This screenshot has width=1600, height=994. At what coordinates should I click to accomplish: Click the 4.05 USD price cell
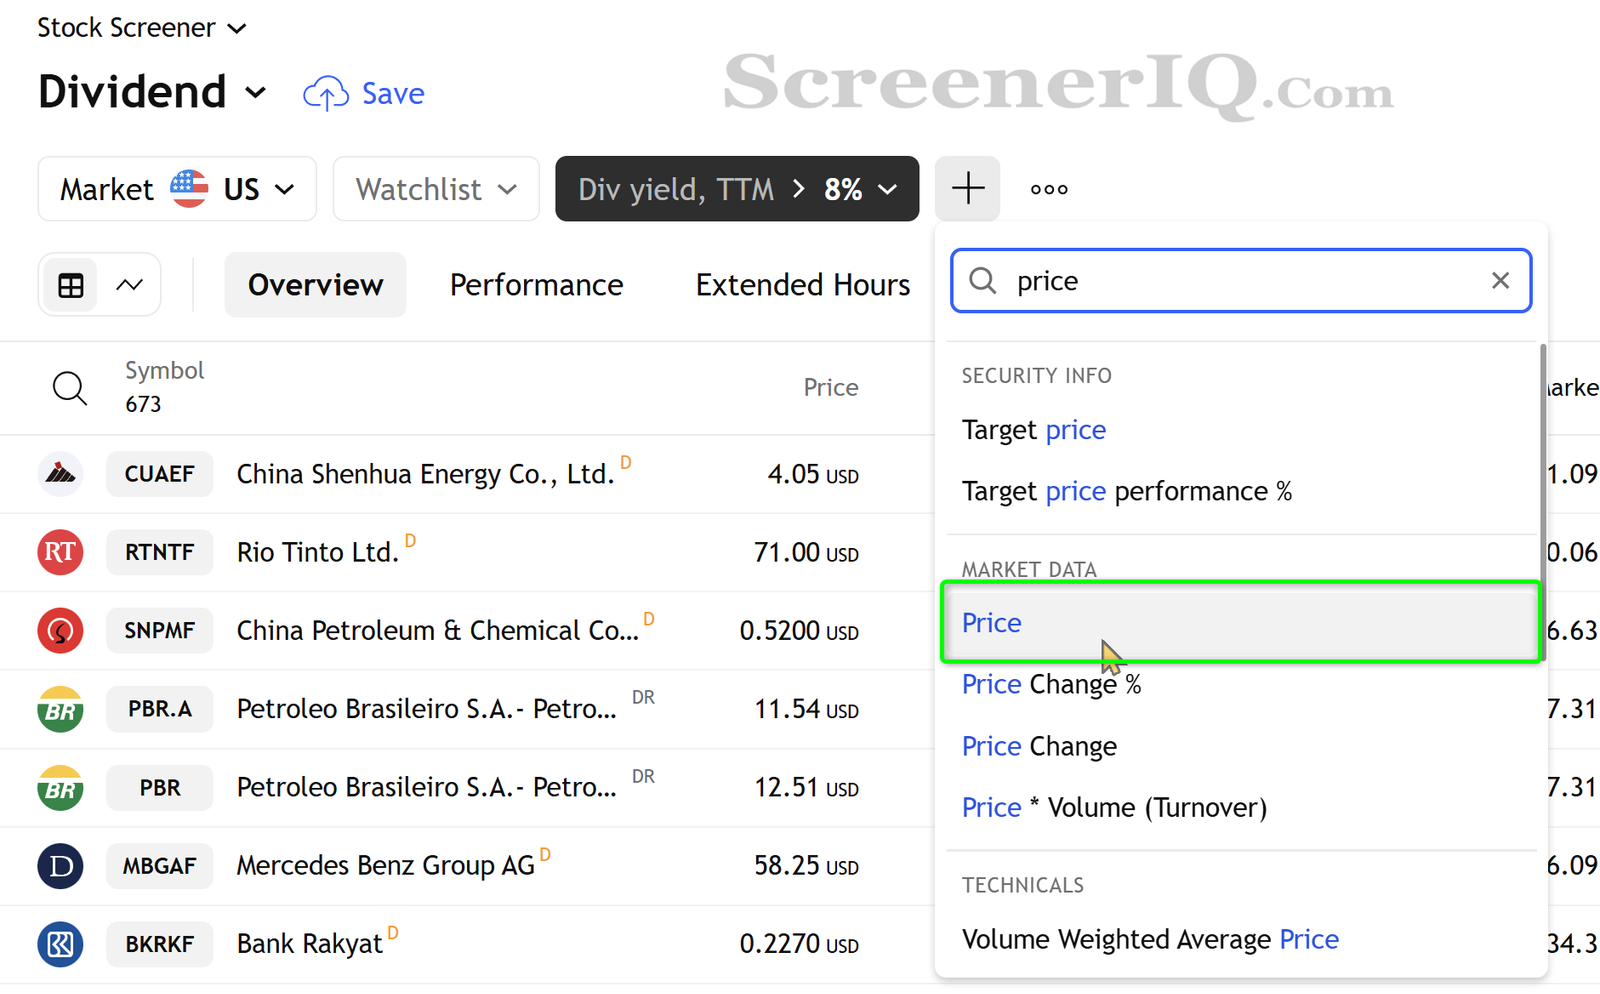click(x=813, y=474)
